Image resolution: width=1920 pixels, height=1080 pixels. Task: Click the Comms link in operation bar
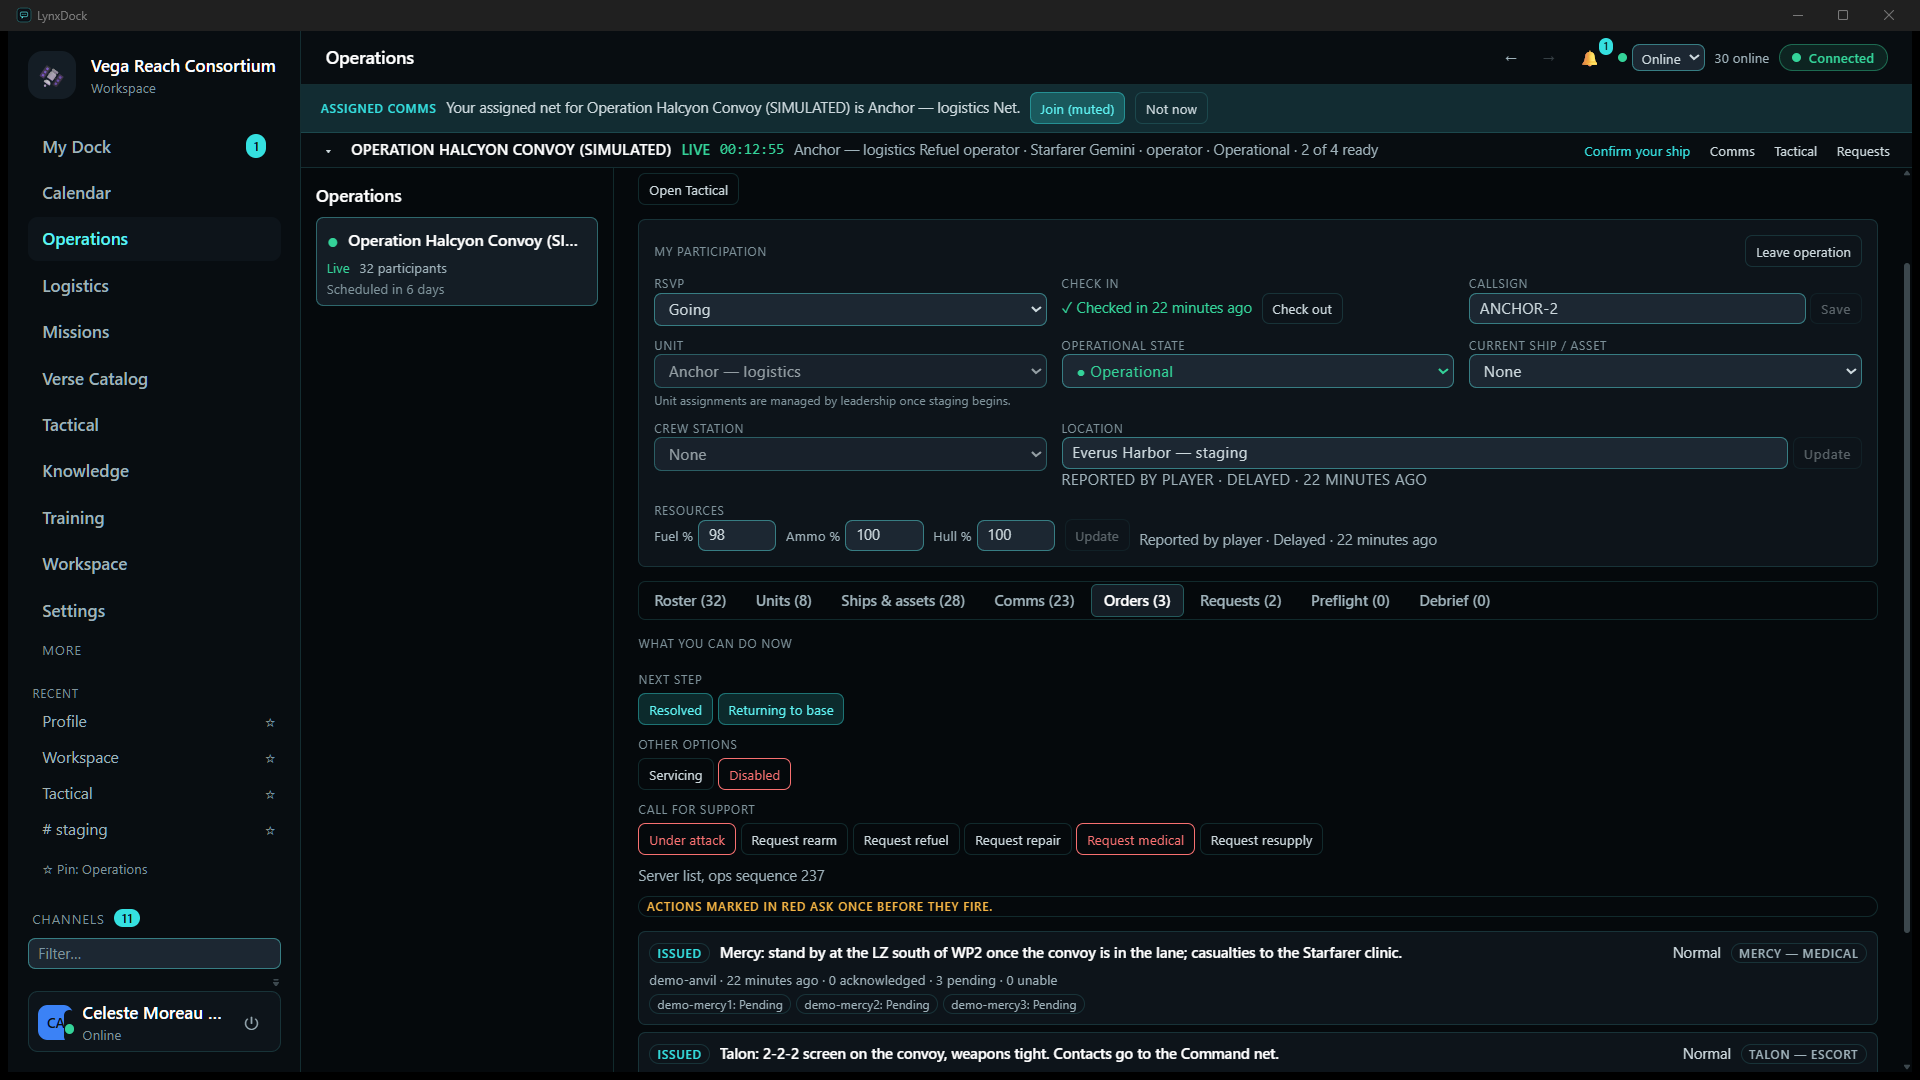(x=1731, y=151)
